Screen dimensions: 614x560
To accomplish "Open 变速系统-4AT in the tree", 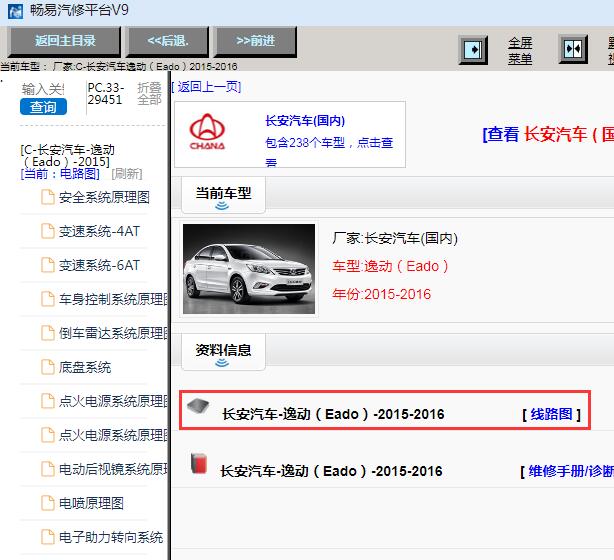I will pyautogui.click(x=99, y=231).
